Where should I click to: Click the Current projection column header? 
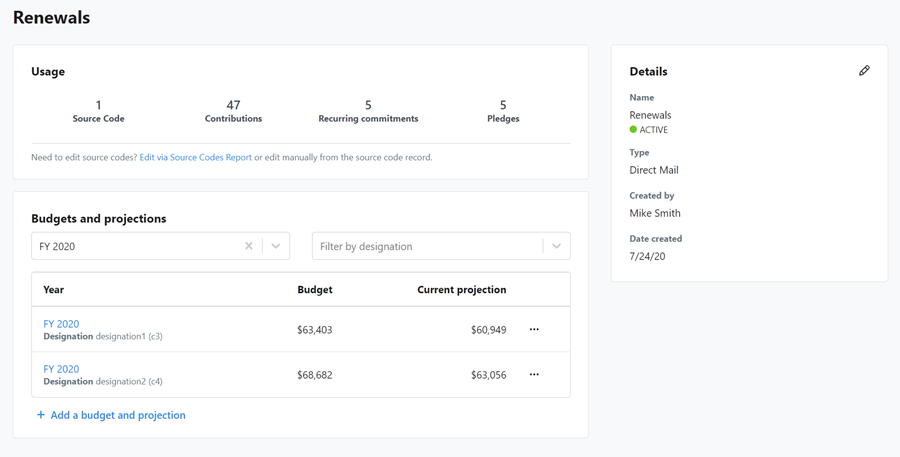[461, 289]
